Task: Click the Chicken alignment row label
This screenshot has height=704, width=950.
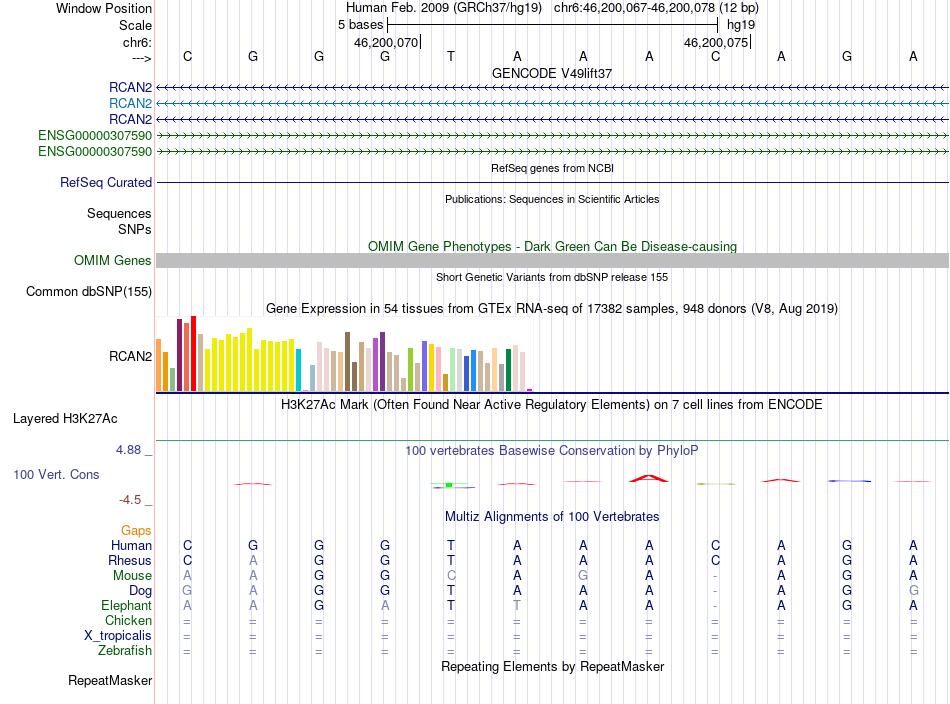Action: 128,620
